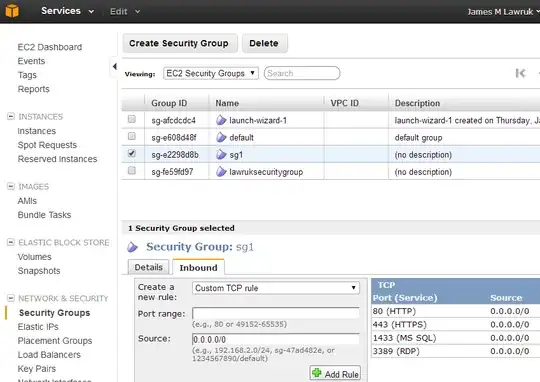Click the launch-wizard-1 security group icon
Viewport: 540px width, 382px height.
pyautogui.click(x=221, y=120)
